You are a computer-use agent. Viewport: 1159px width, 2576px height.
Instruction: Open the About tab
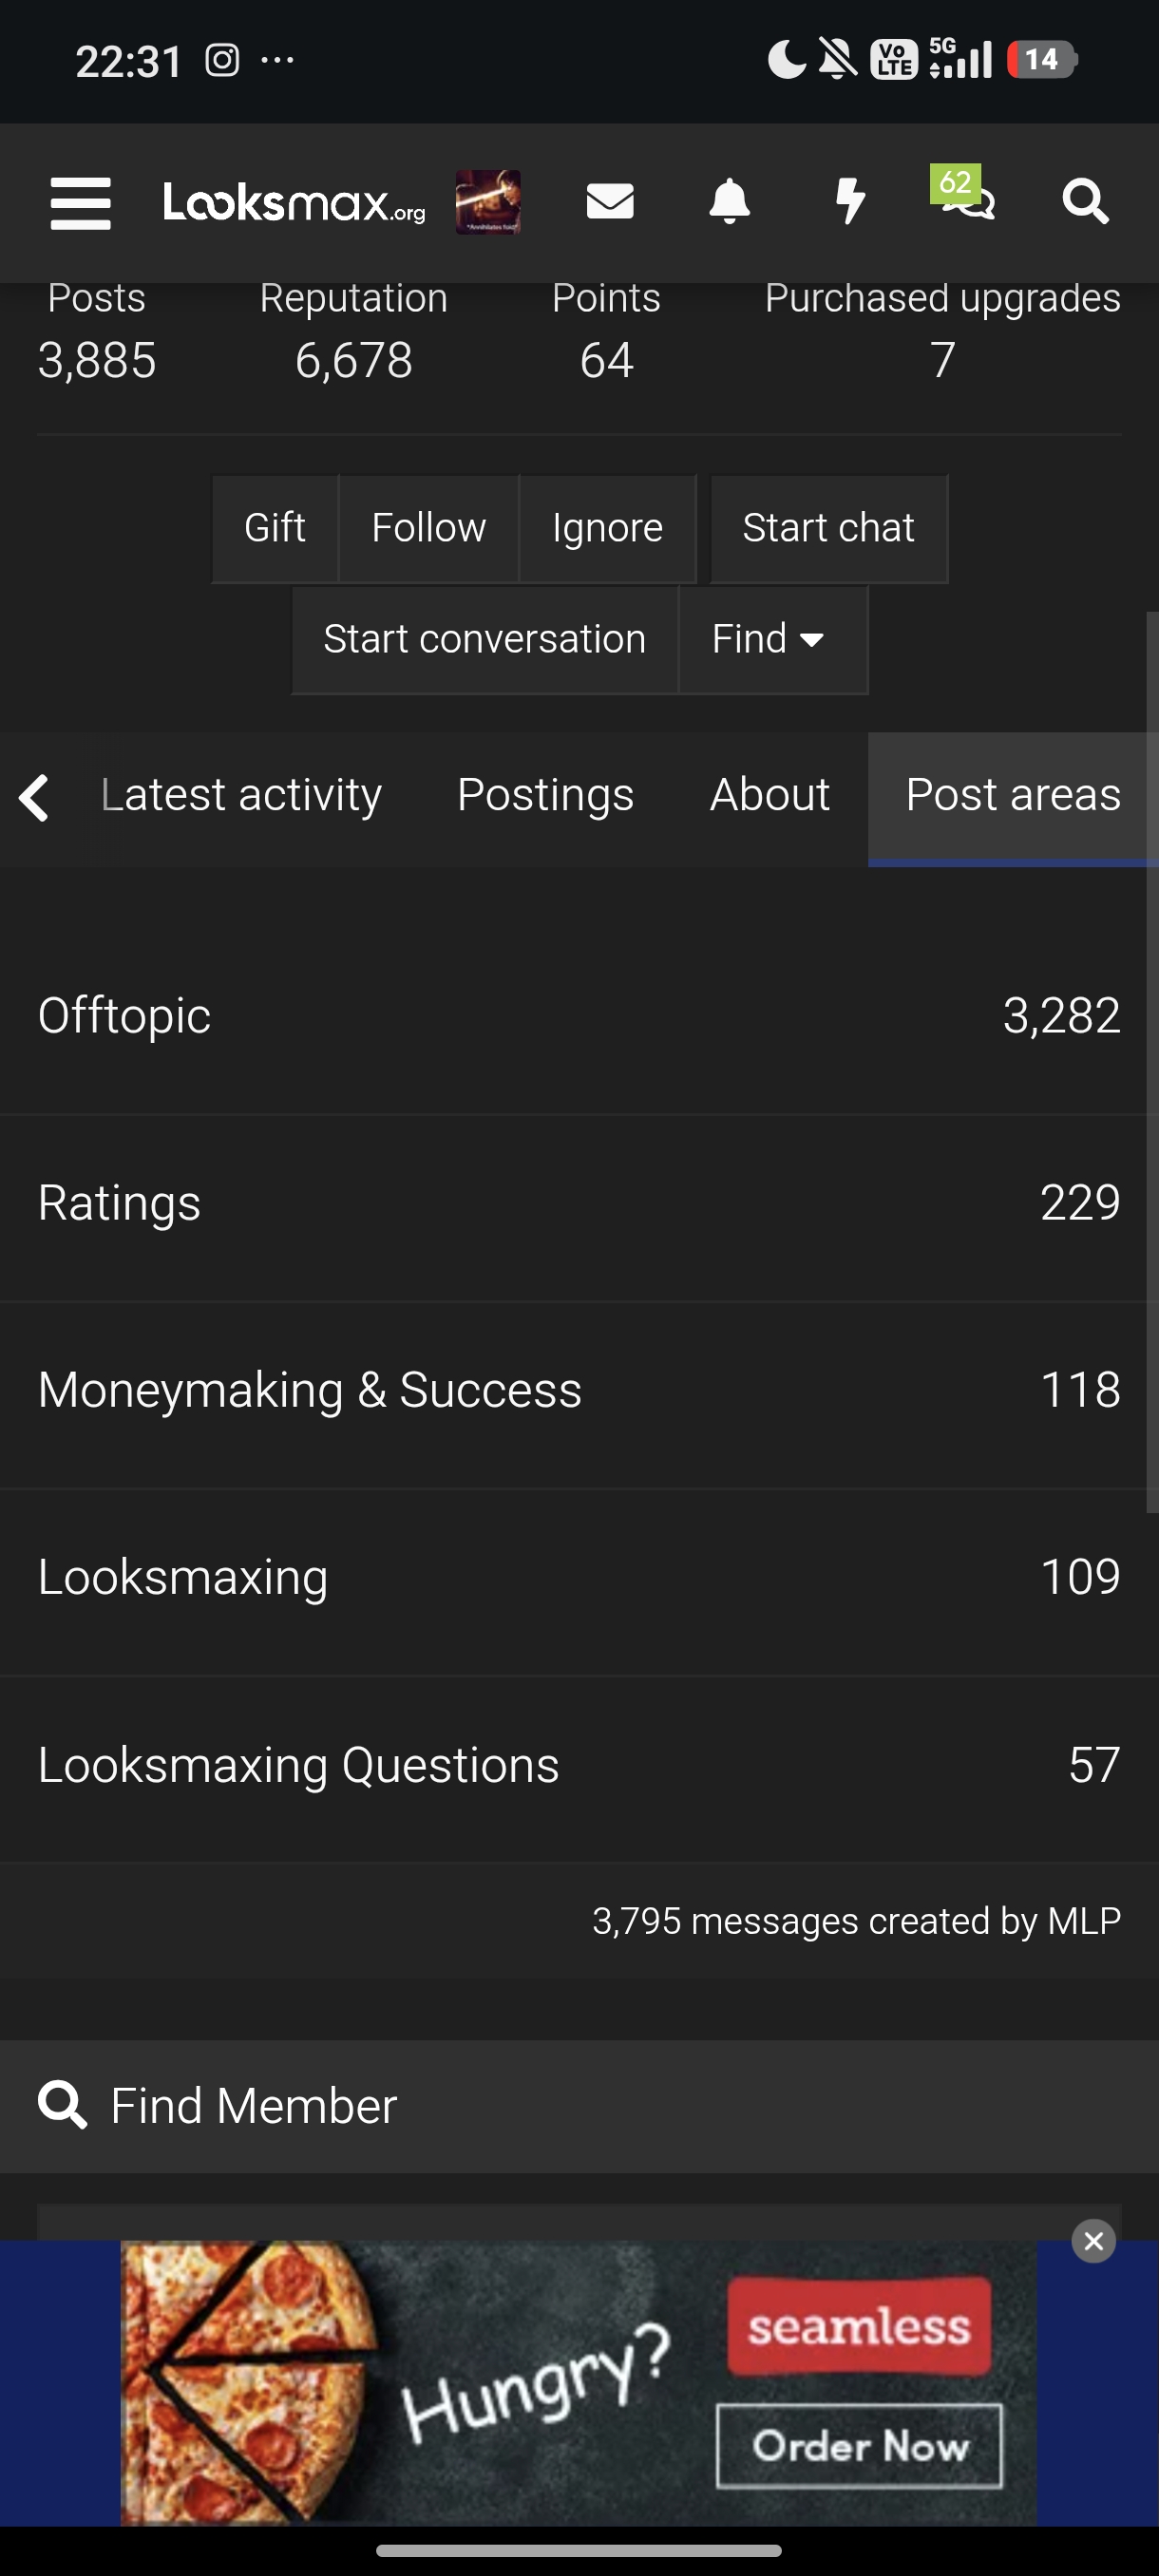pyautogui.click(x=769, y=796)
